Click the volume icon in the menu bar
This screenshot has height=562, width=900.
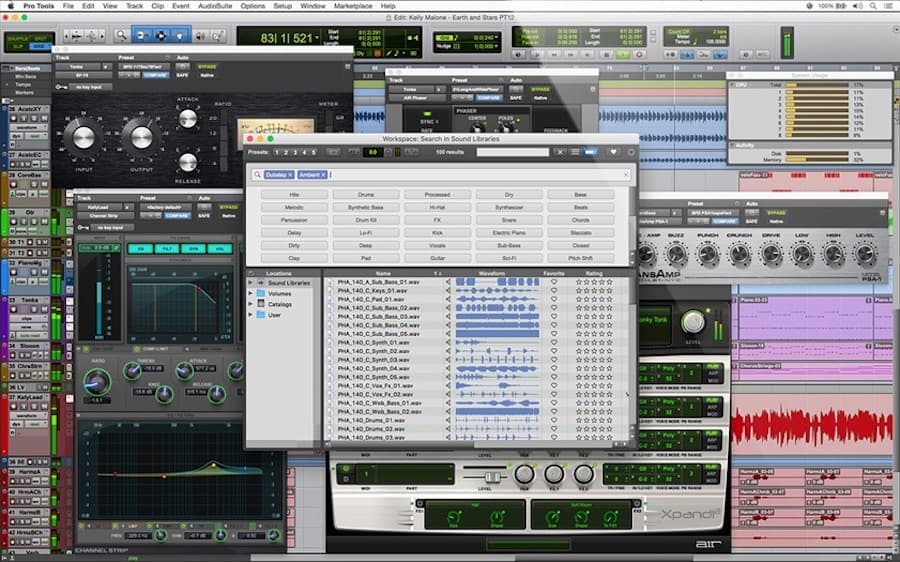[x=858, y=6]
